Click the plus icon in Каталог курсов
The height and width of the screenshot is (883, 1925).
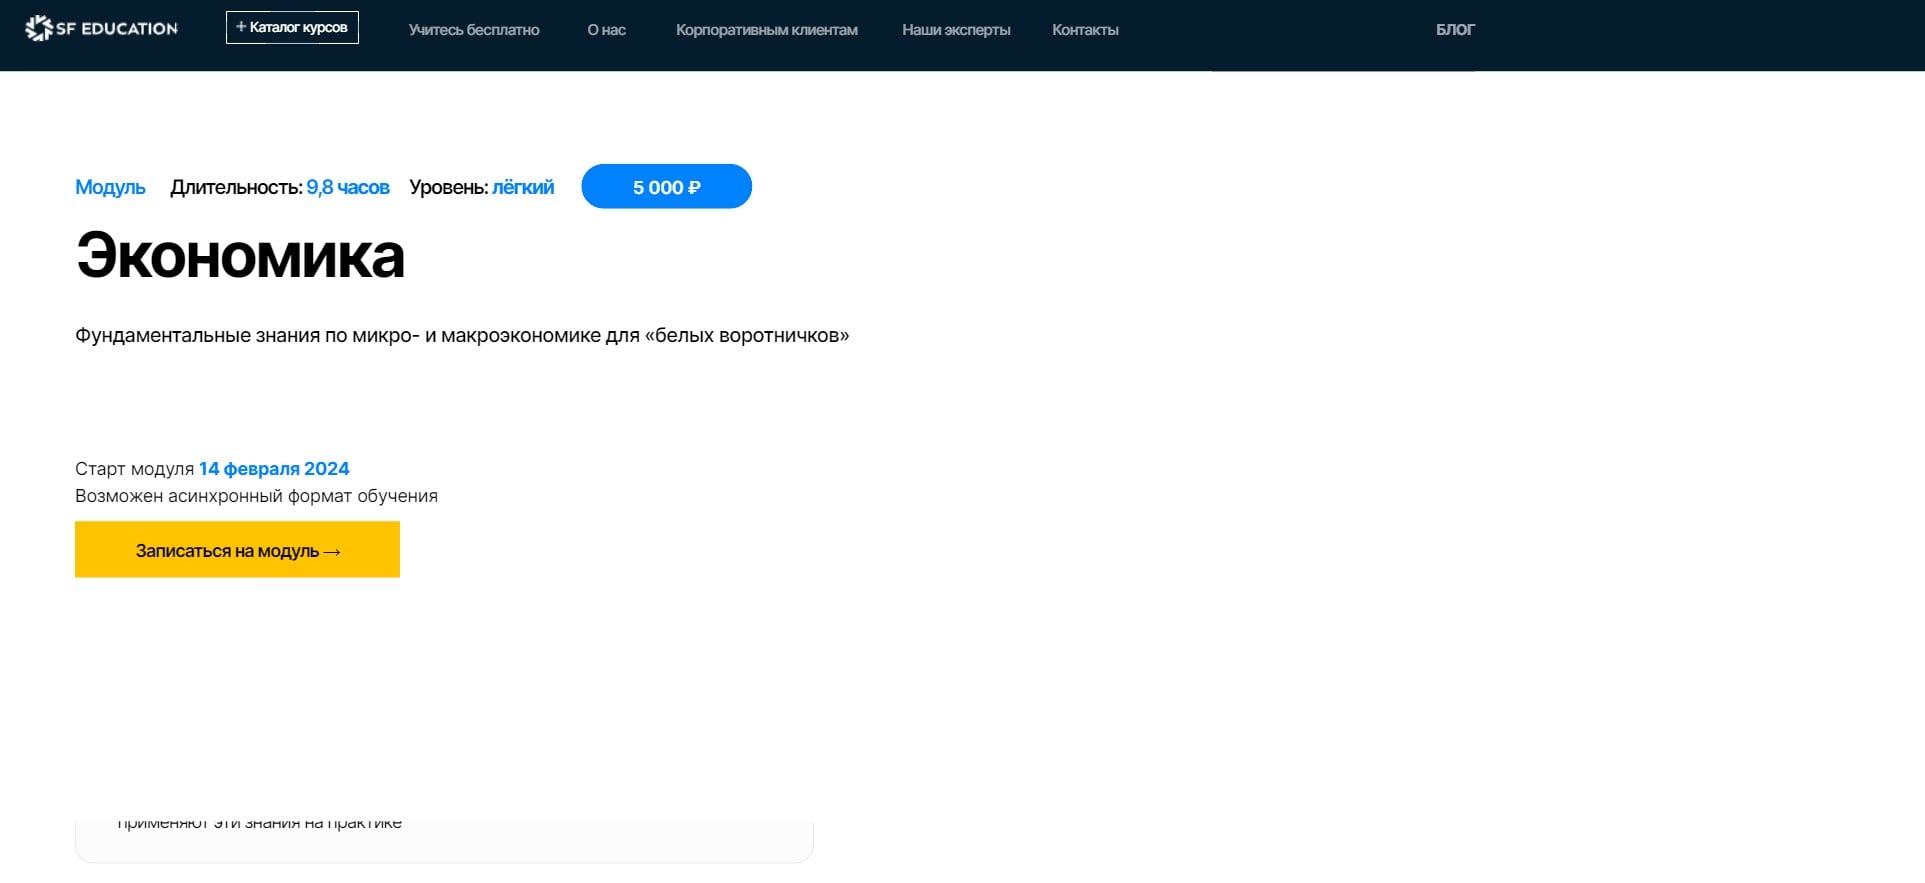pyautogui.click(x=241, y=27)
